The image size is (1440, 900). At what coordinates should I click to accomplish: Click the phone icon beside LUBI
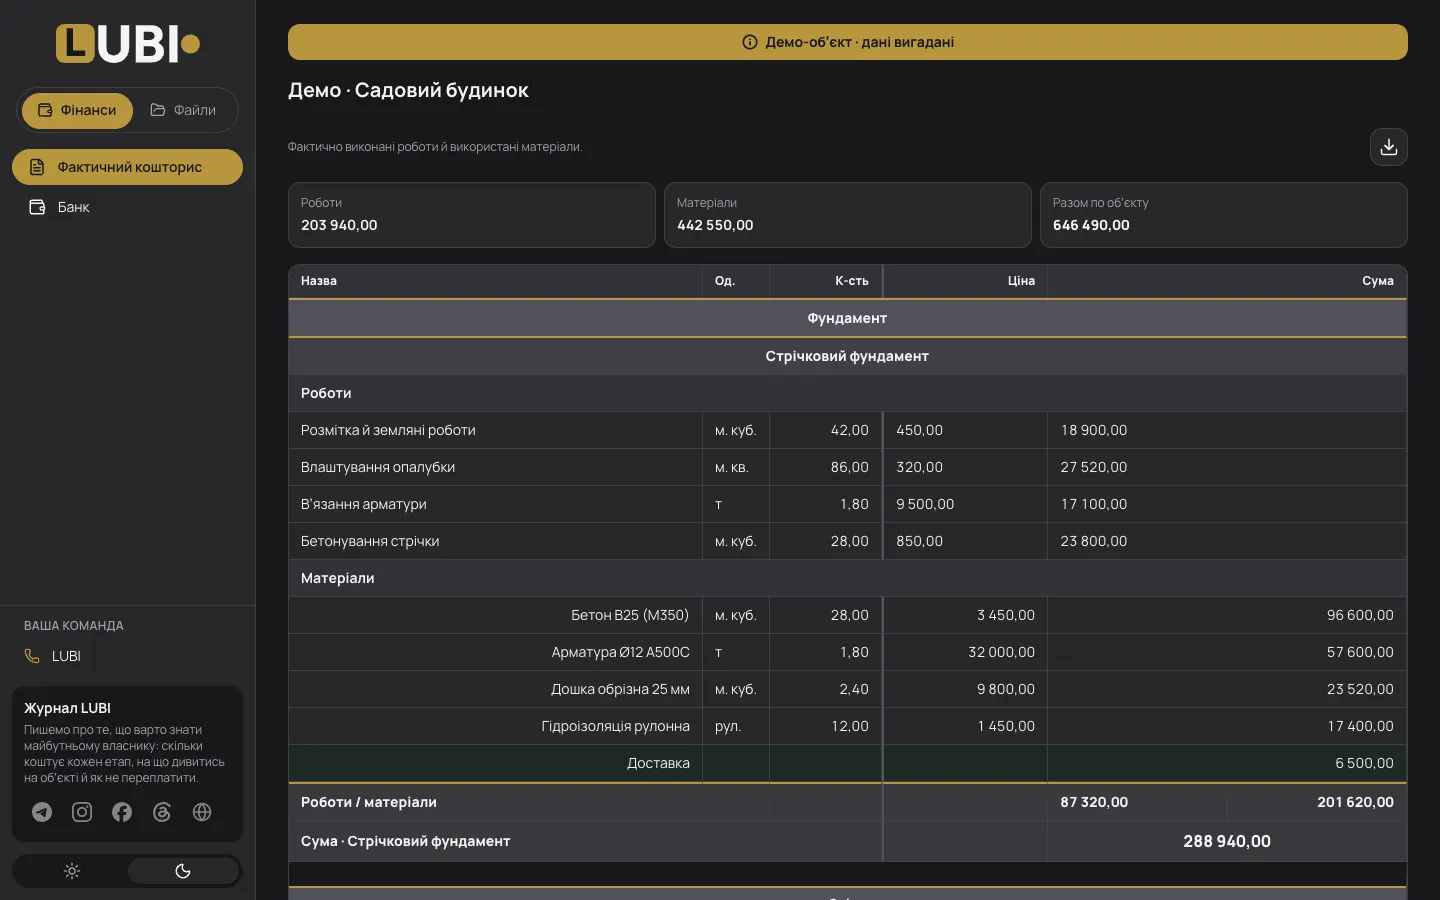[x=32, y=656]
